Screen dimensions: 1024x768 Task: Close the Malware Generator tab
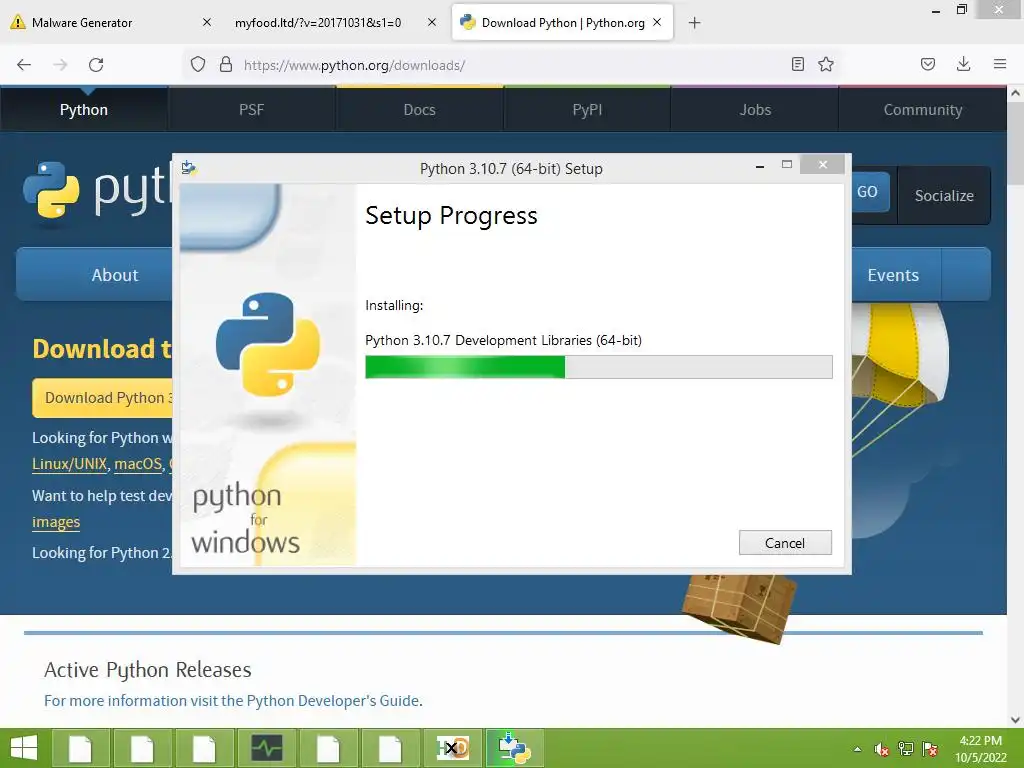207,22
